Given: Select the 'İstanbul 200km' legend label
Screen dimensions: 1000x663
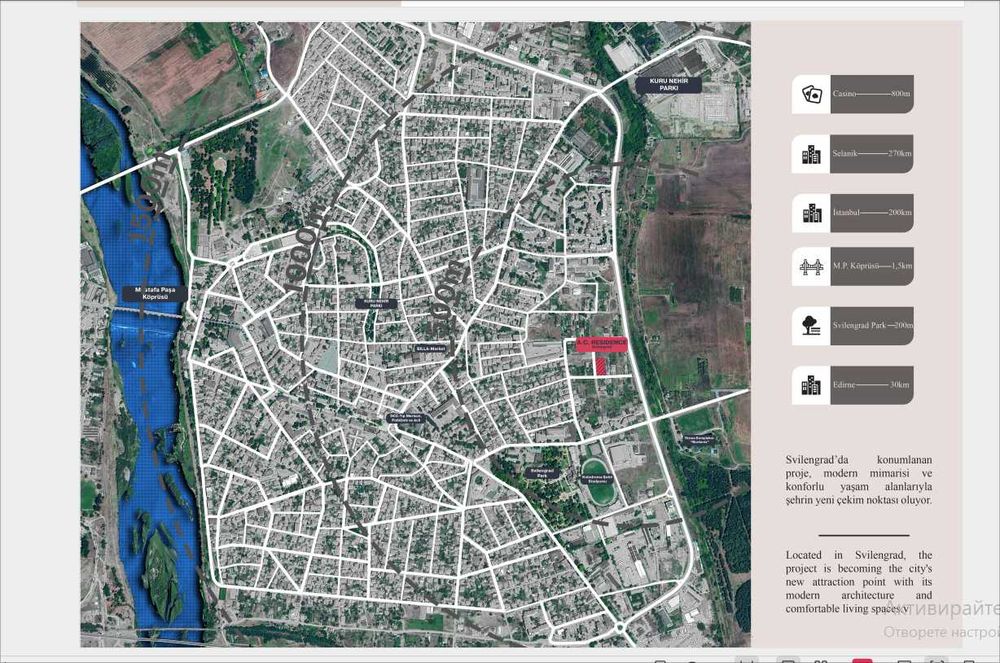Looking at the screenshot, I should (872, 213).
